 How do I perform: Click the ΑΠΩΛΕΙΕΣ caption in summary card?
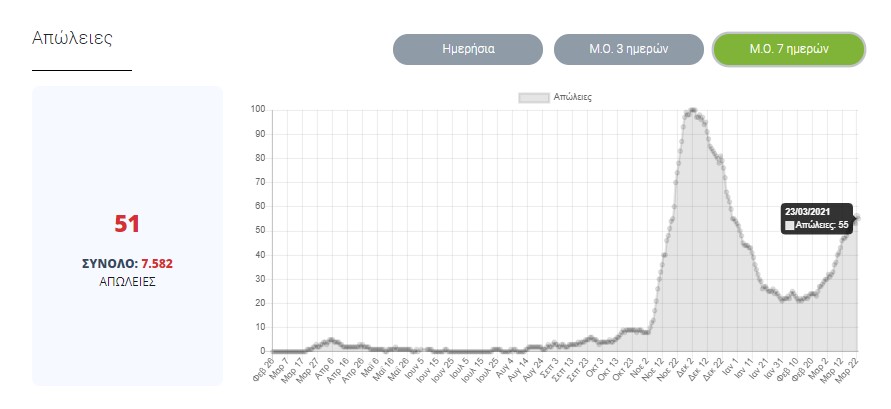point(127,282)
